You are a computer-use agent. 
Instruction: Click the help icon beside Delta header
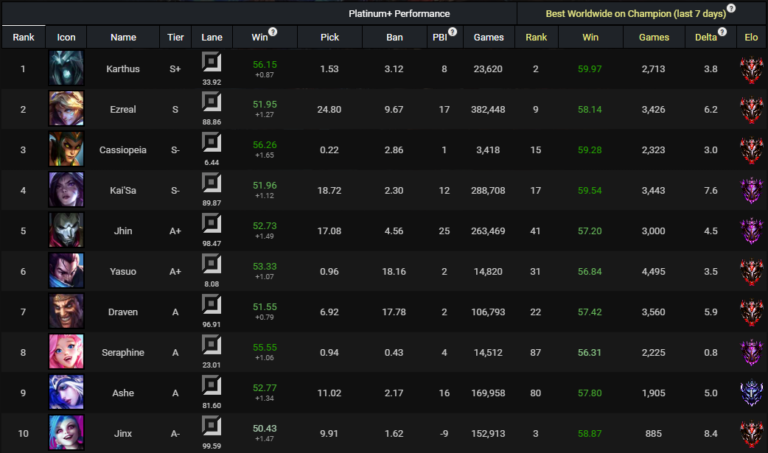722,33
